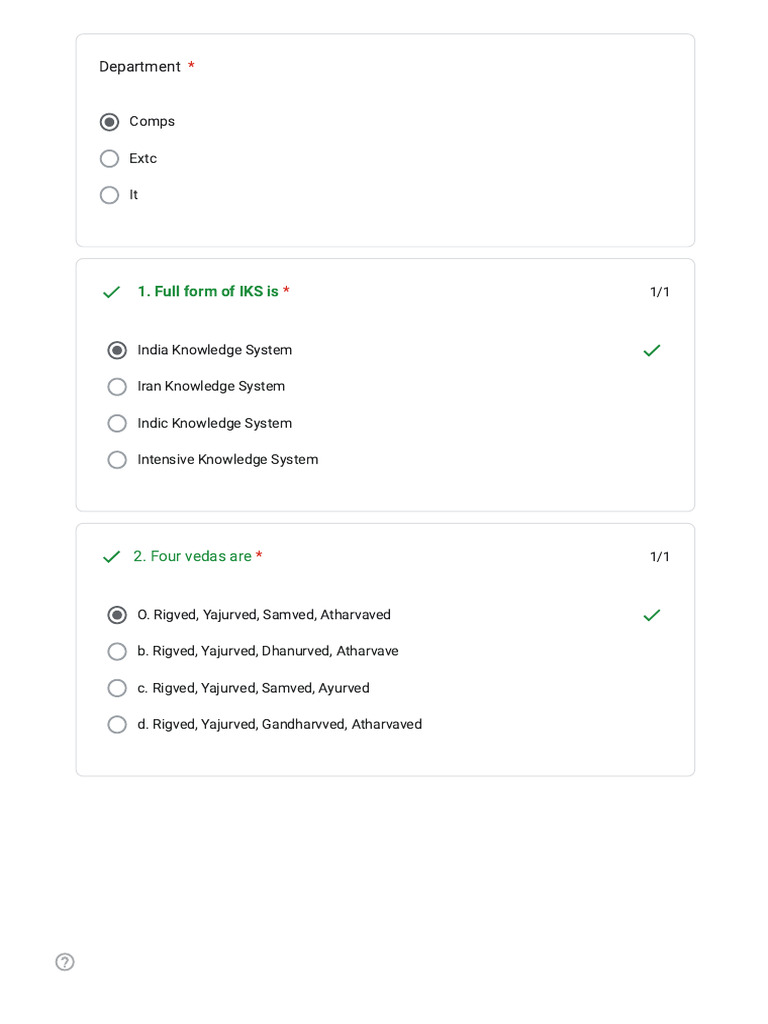Choose Iran Knowledge System option
This screenshot has height=1024, width=768.
click(x=117, y=387)
